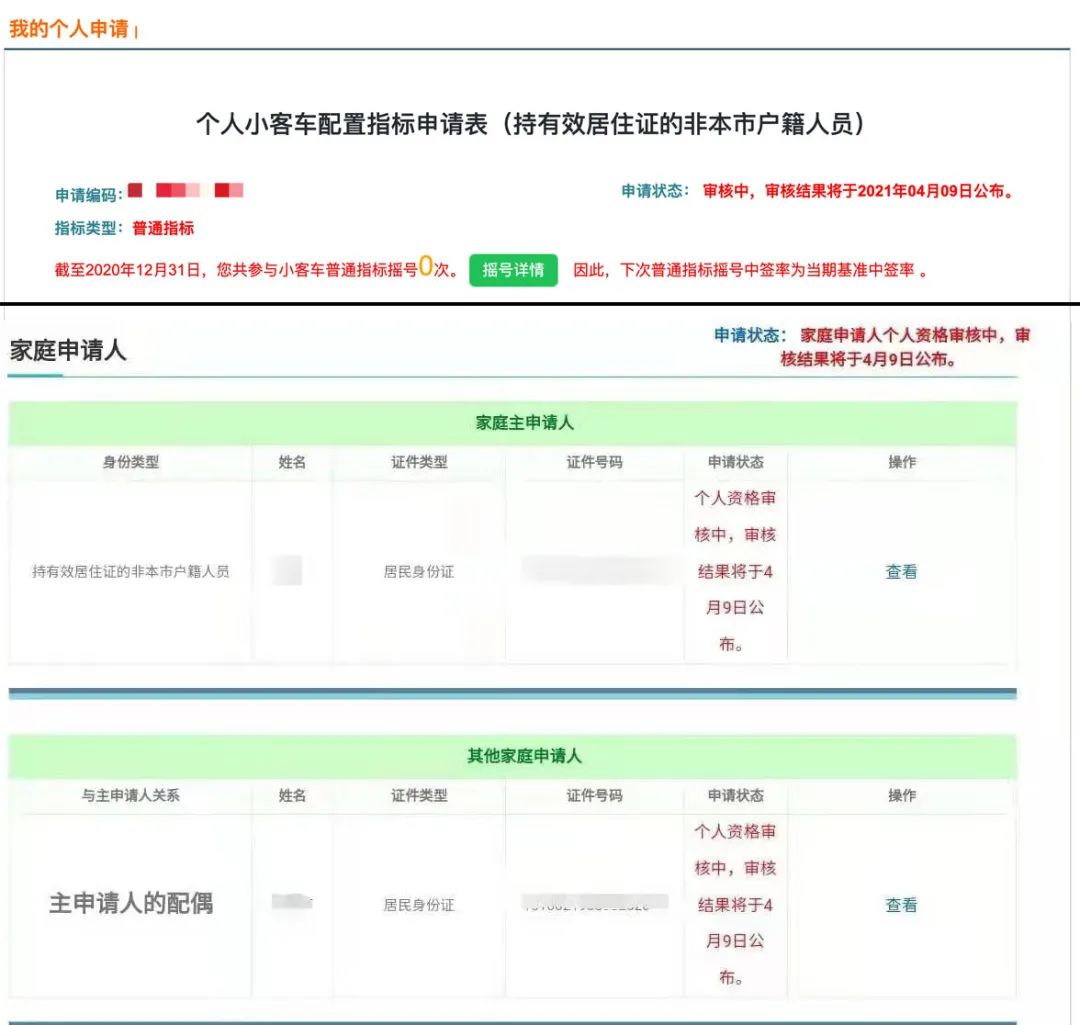Click 居民身份证 cell in 其他家庭申请人 table

click(419, 904)
